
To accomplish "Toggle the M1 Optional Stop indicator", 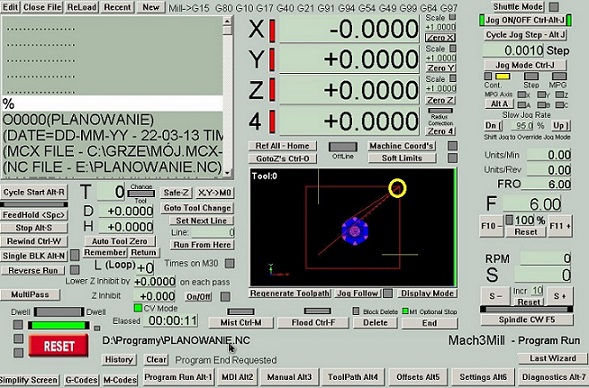I will click(405, 311).
